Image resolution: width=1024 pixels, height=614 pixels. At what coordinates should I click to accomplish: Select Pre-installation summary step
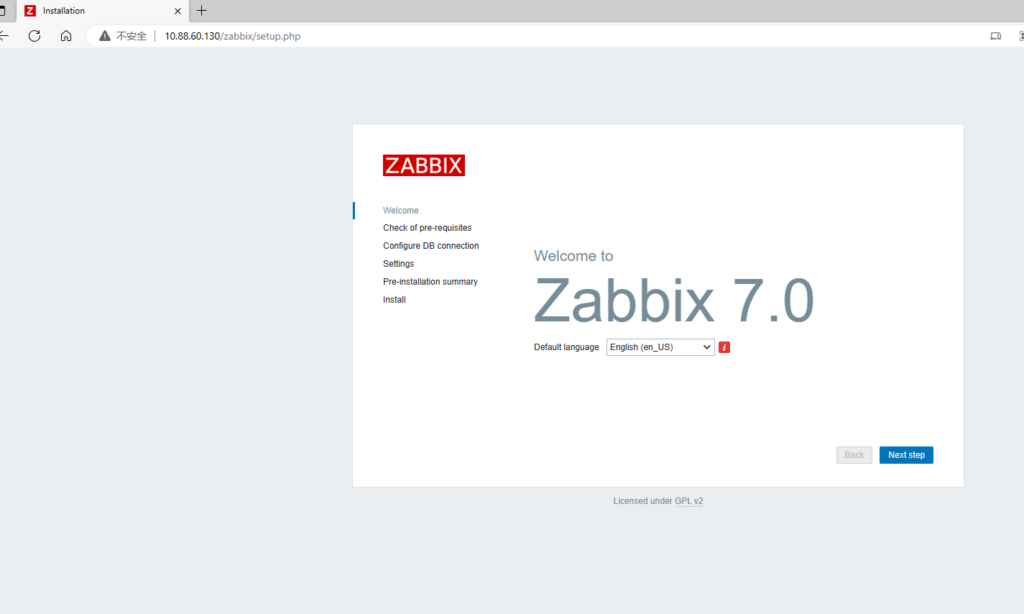430,282
